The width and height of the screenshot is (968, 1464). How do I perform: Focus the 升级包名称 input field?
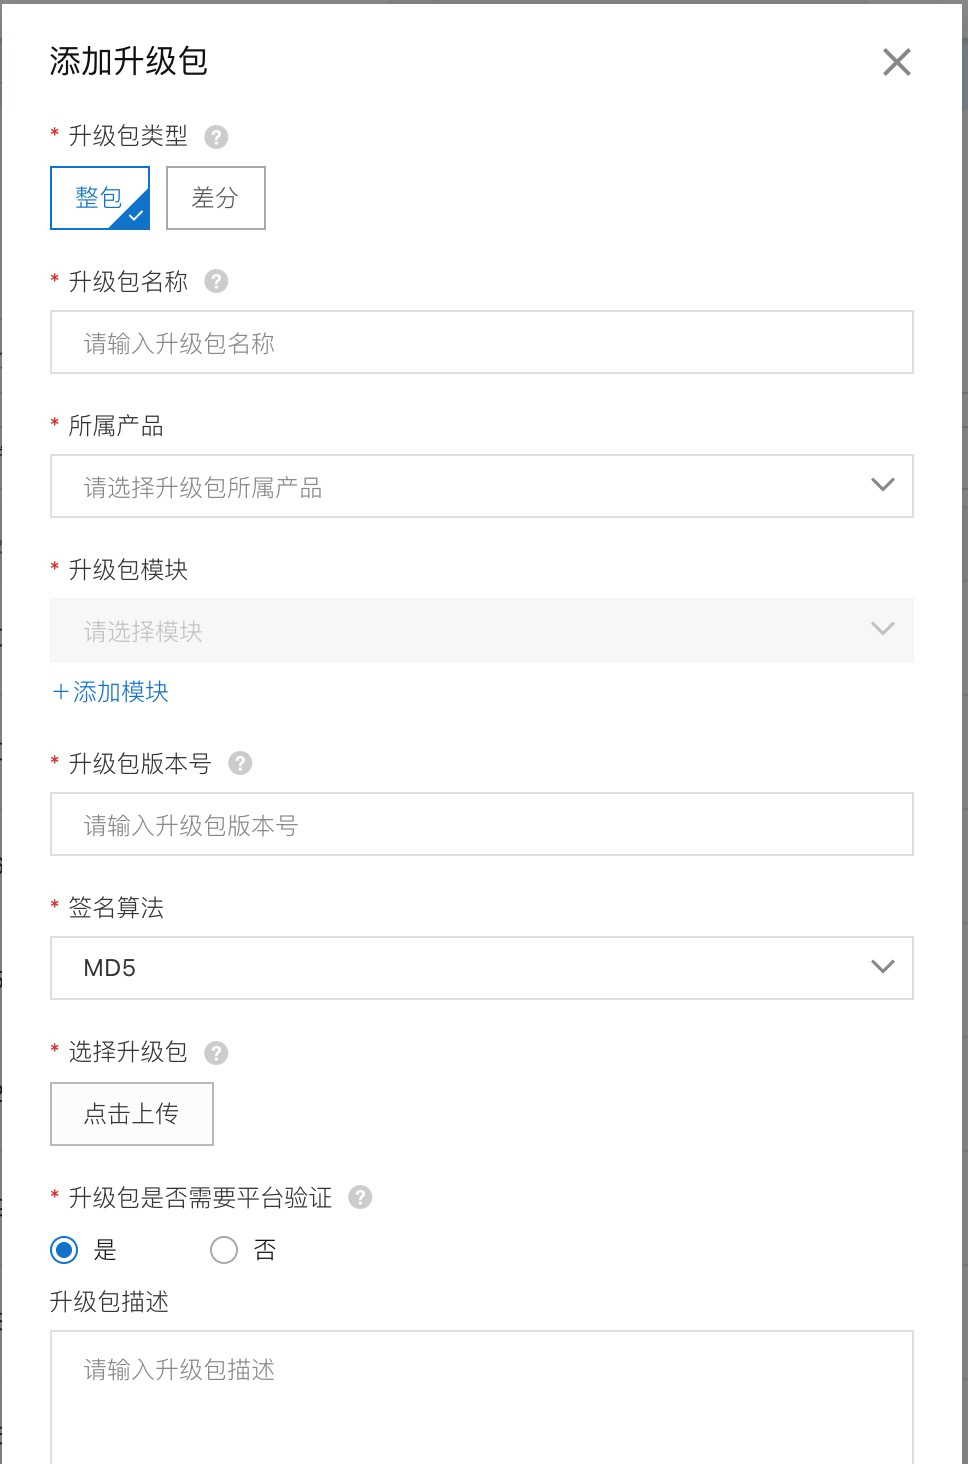[x=482, y=342]
